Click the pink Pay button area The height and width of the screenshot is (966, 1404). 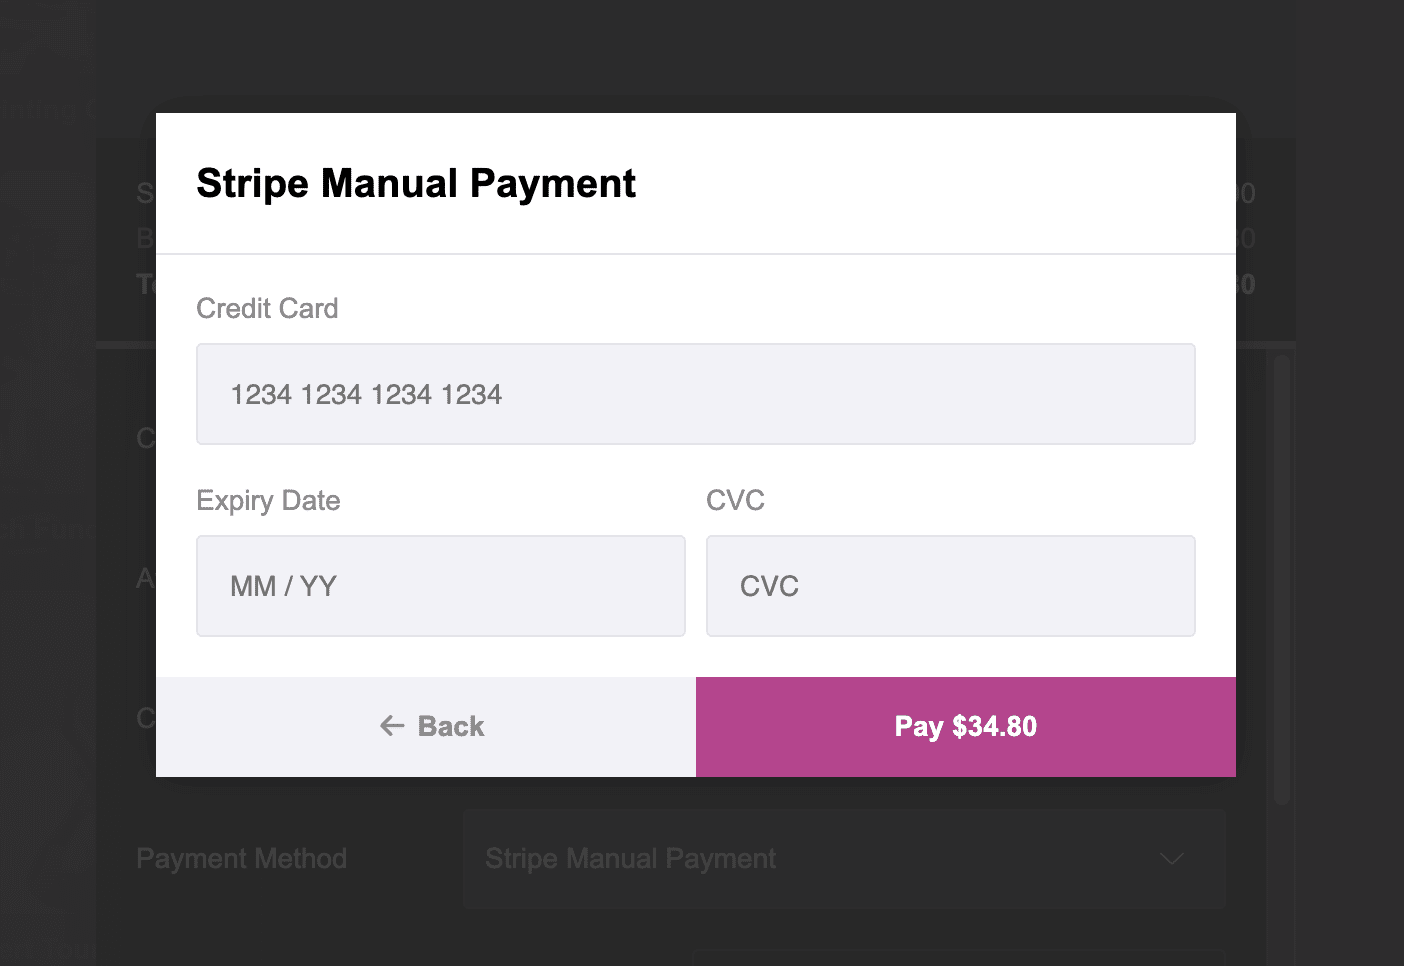pyautogui.click(x=965, y=727)
